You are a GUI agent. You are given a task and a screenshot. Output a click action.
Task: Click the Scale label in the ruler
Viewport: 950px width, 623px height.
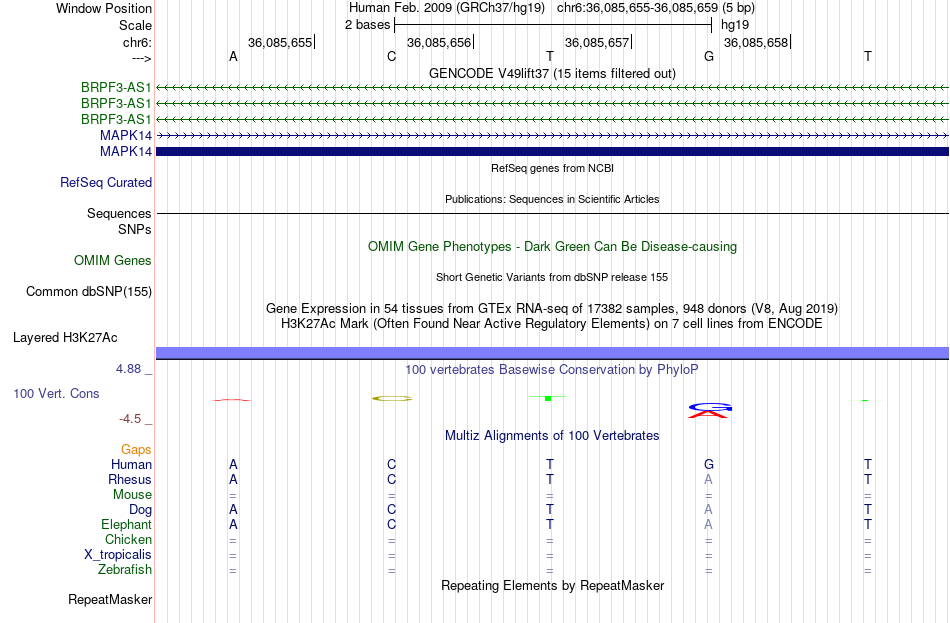point(135,25)
